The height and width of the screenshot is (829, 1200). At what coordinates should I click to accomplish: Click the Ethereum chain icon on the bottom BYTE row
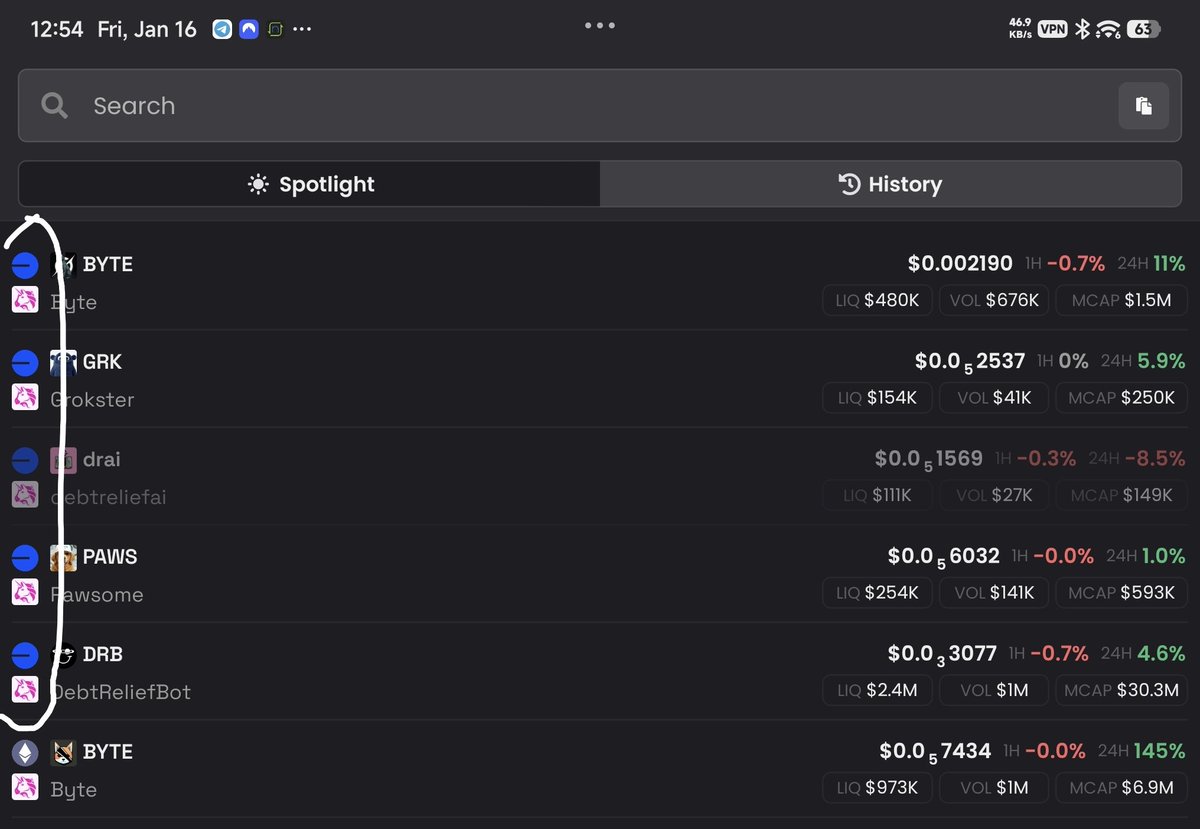click(x=25, y=752)
